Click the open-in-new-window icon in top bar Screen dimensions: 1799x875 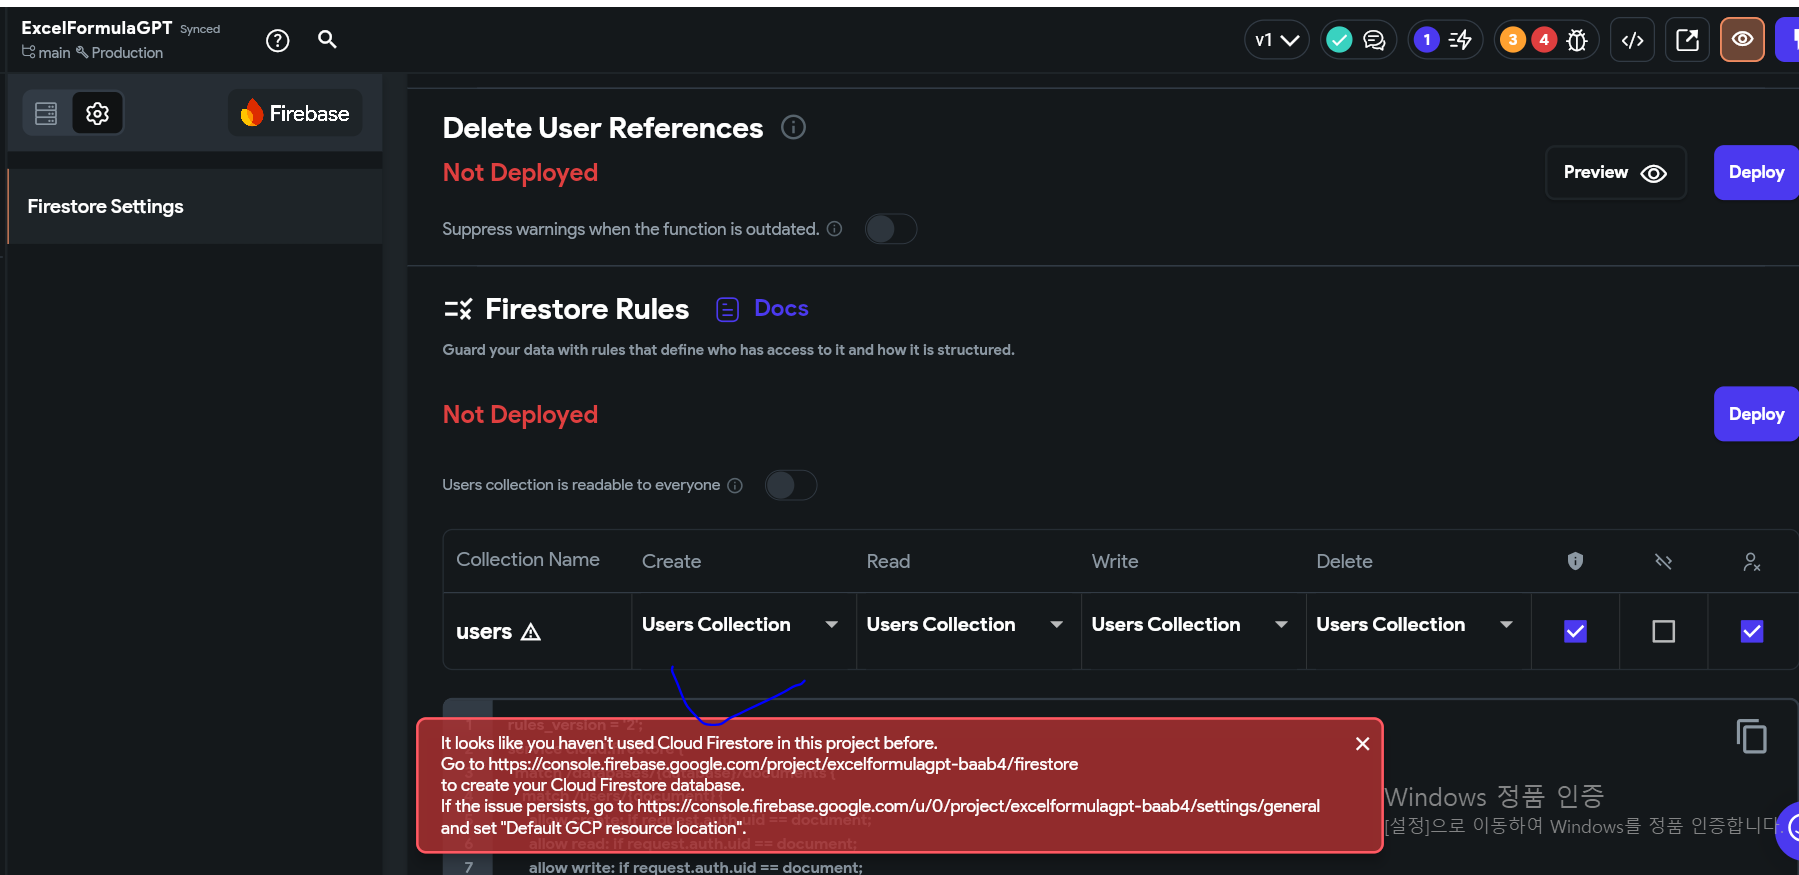1687,40
